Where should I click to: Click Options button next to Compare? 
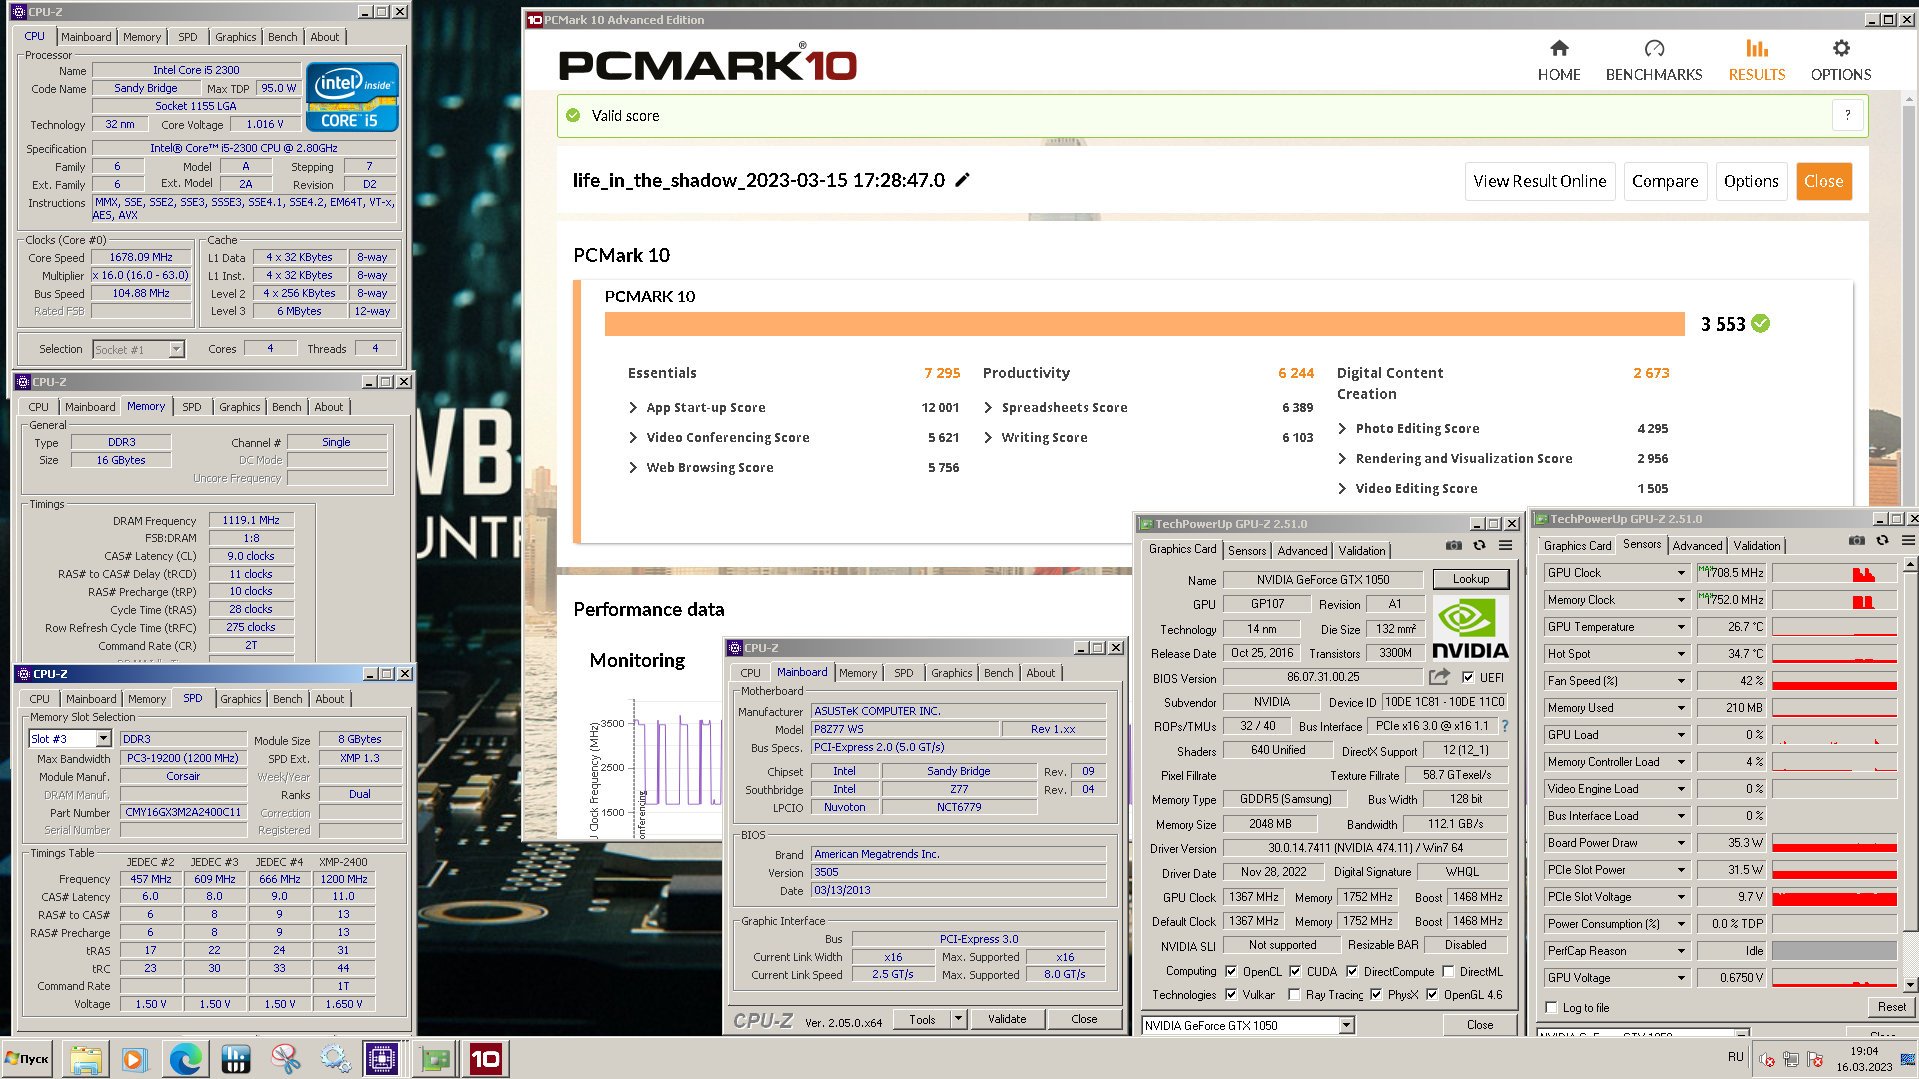pyautogui.click(x=1751, y=181)
